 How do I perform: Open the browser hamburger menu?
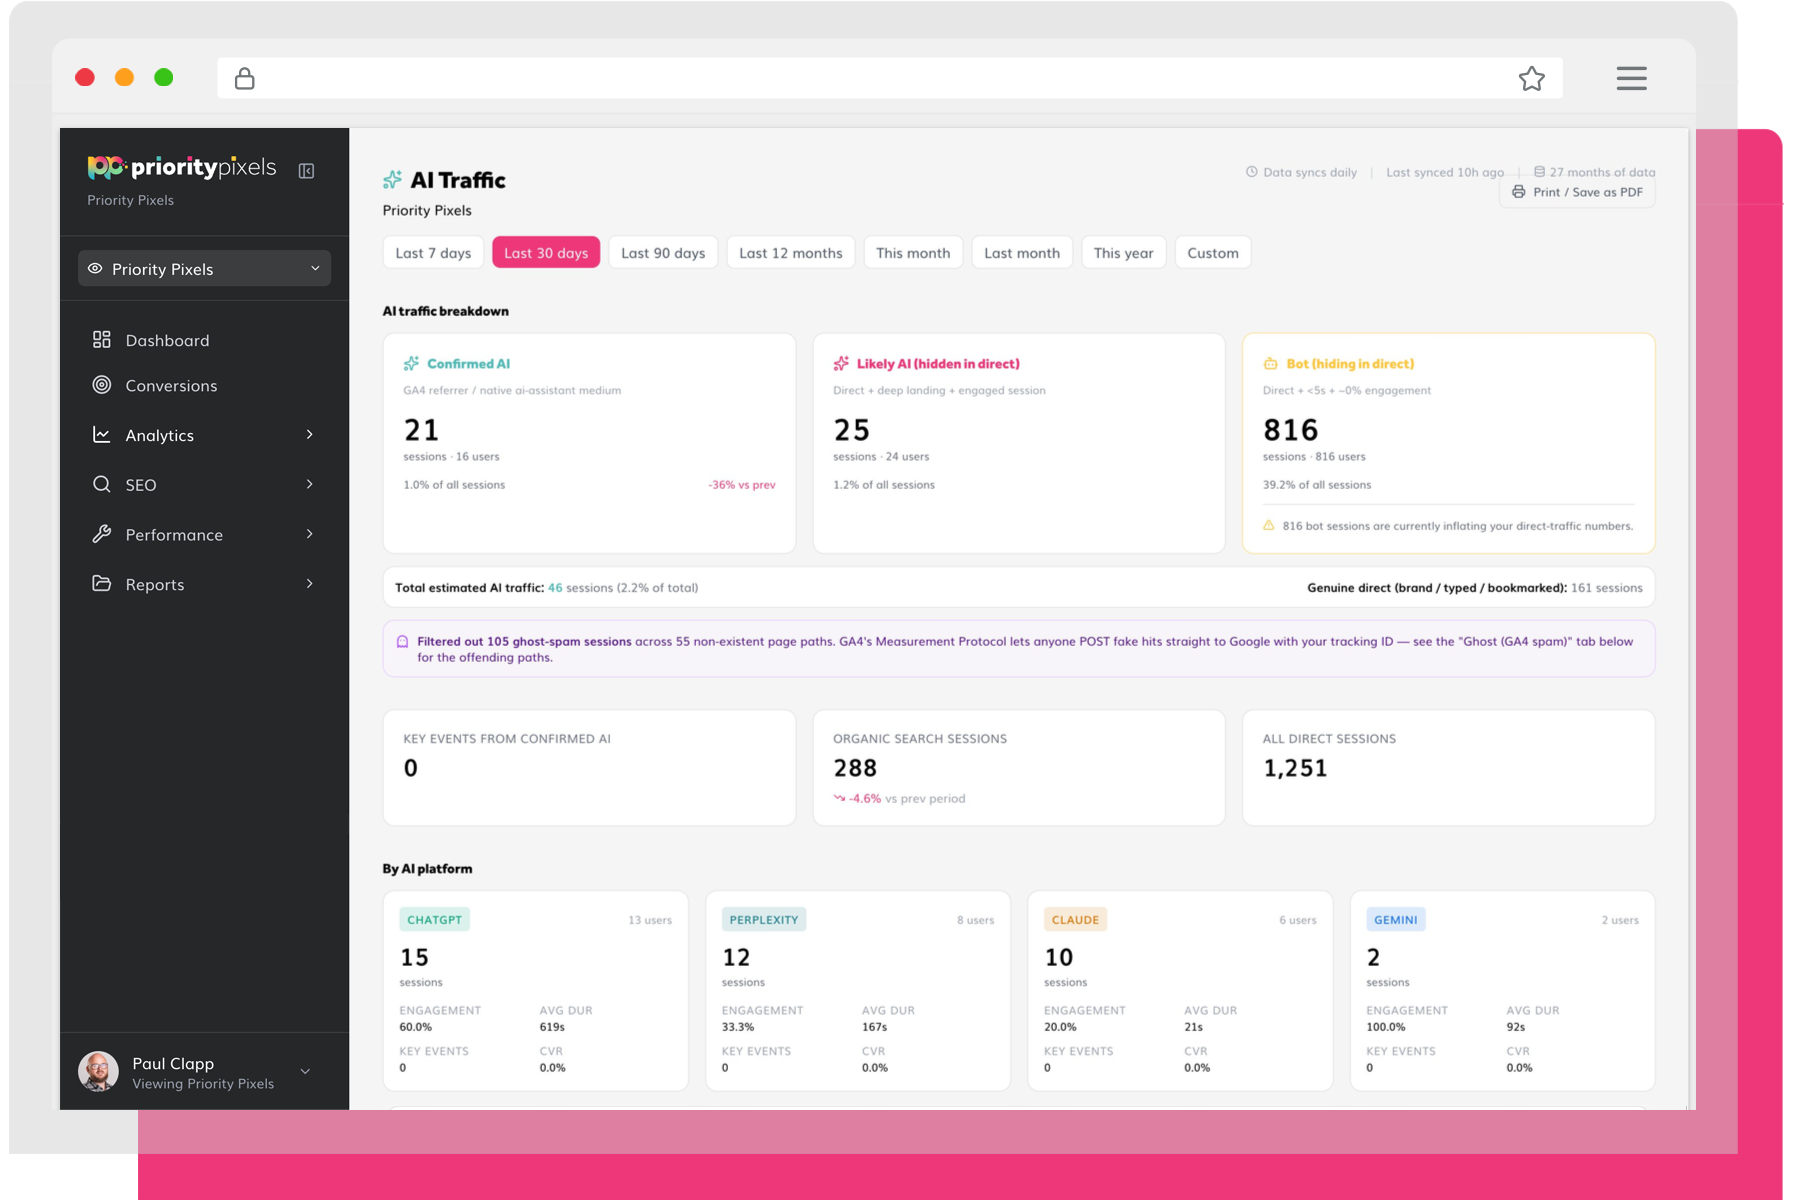[x=1631, y=78]
